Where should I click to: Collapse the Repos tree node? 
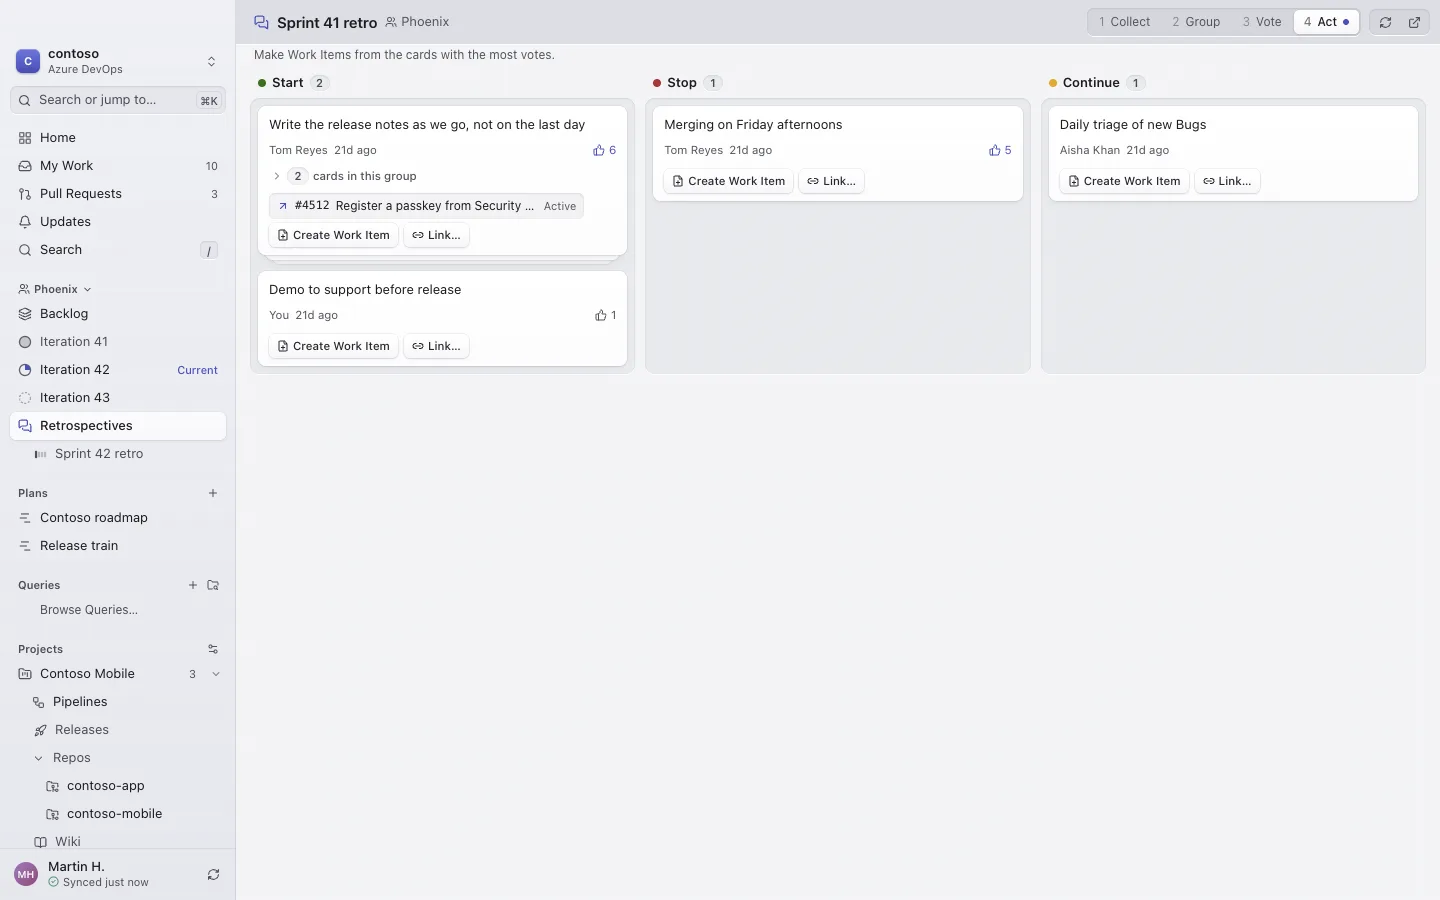pyautogui.click(x=38, y=758)
